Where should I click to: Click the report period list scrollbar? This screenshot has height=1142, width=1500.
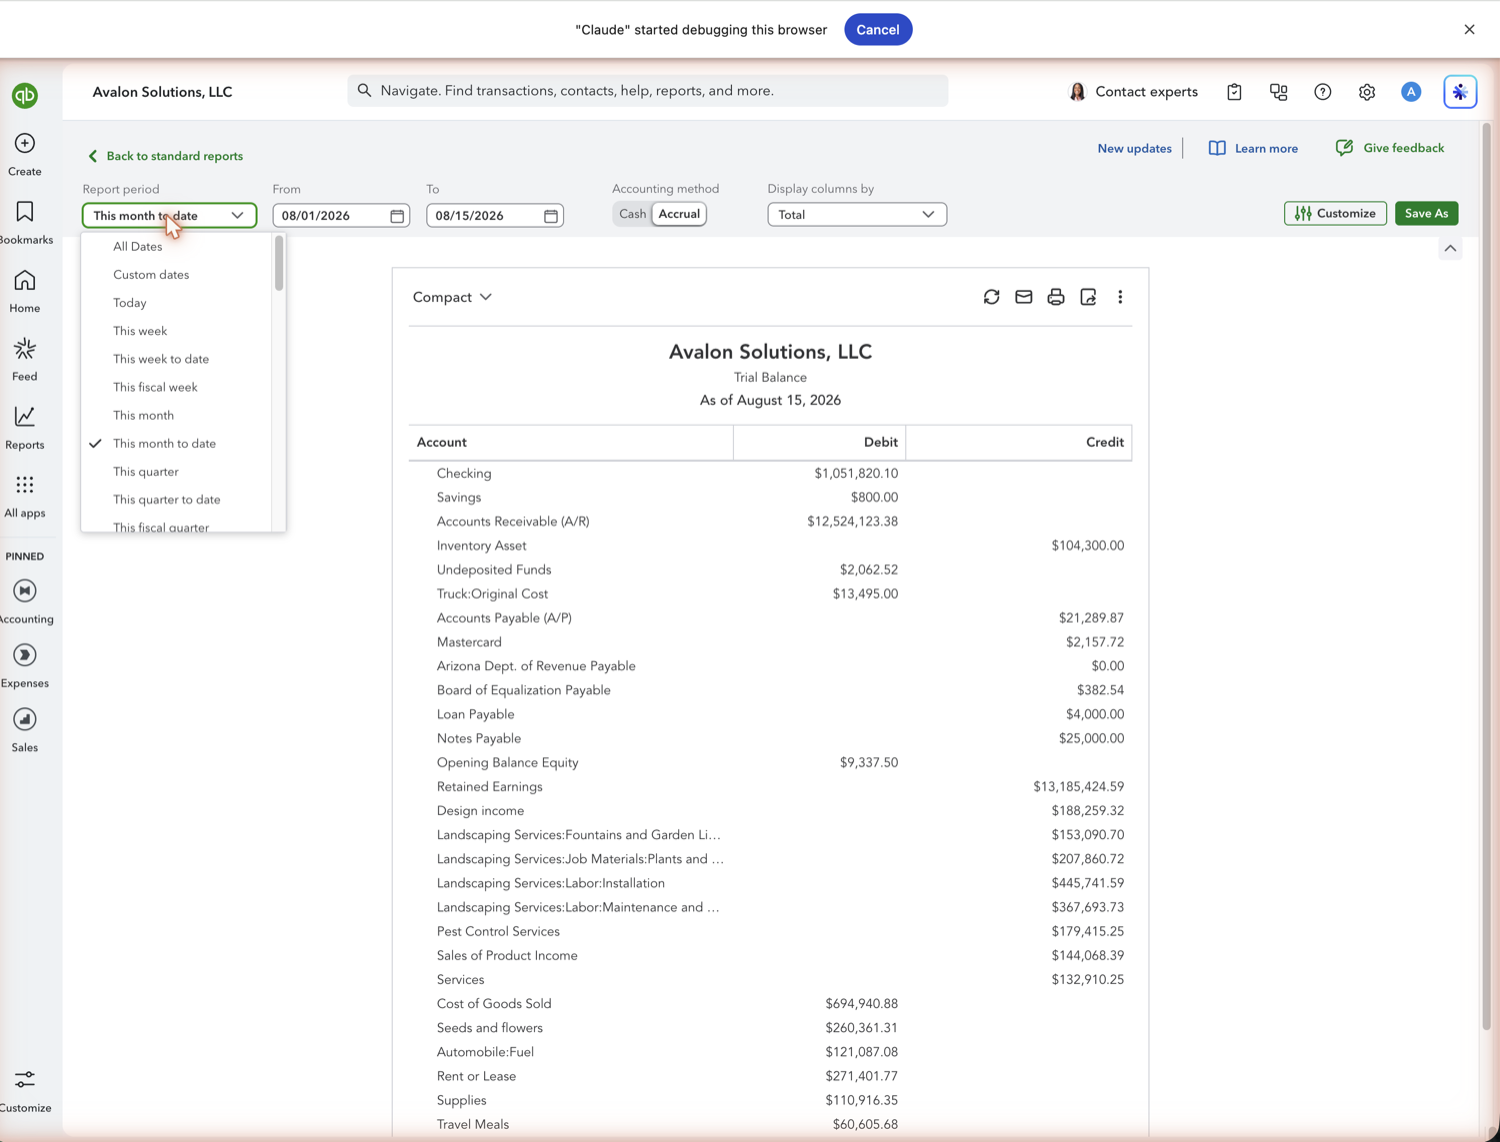coord(279,264)
